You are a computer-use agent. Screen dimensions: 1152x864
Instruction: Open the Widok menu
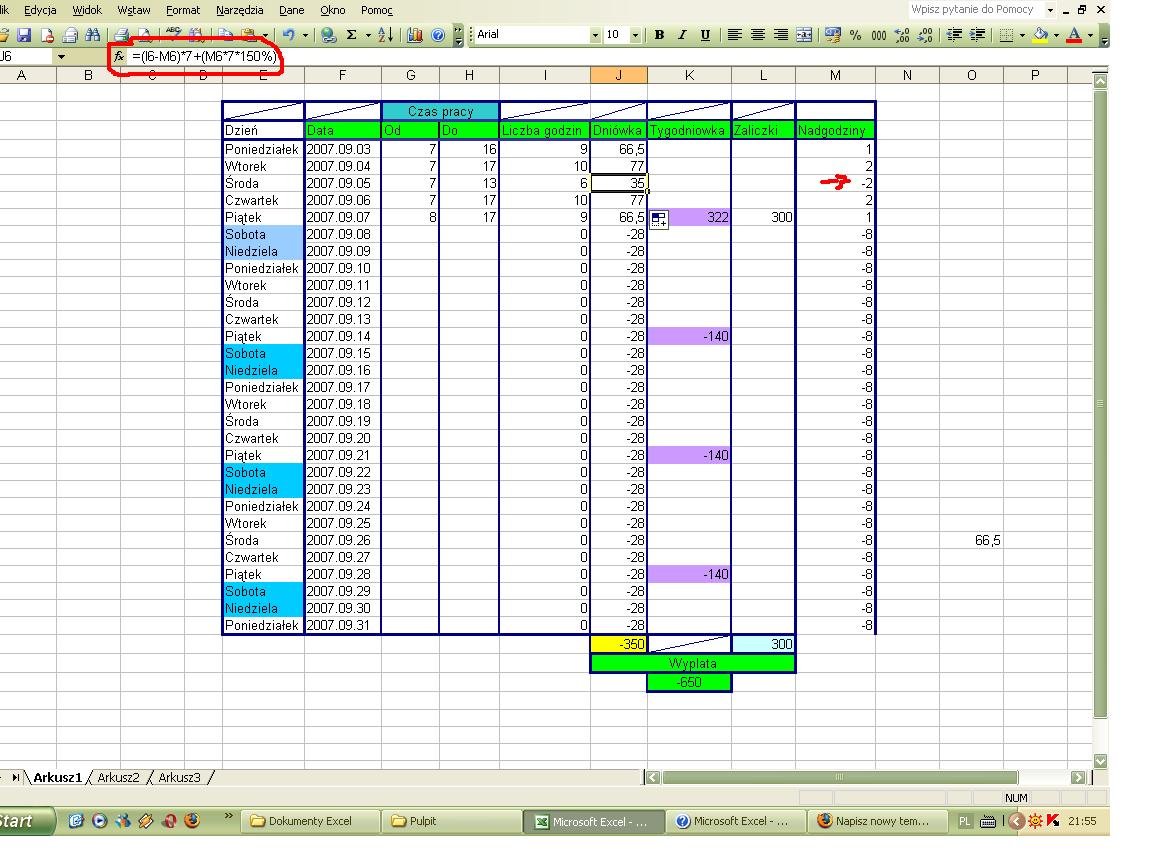tap(87, 10)
